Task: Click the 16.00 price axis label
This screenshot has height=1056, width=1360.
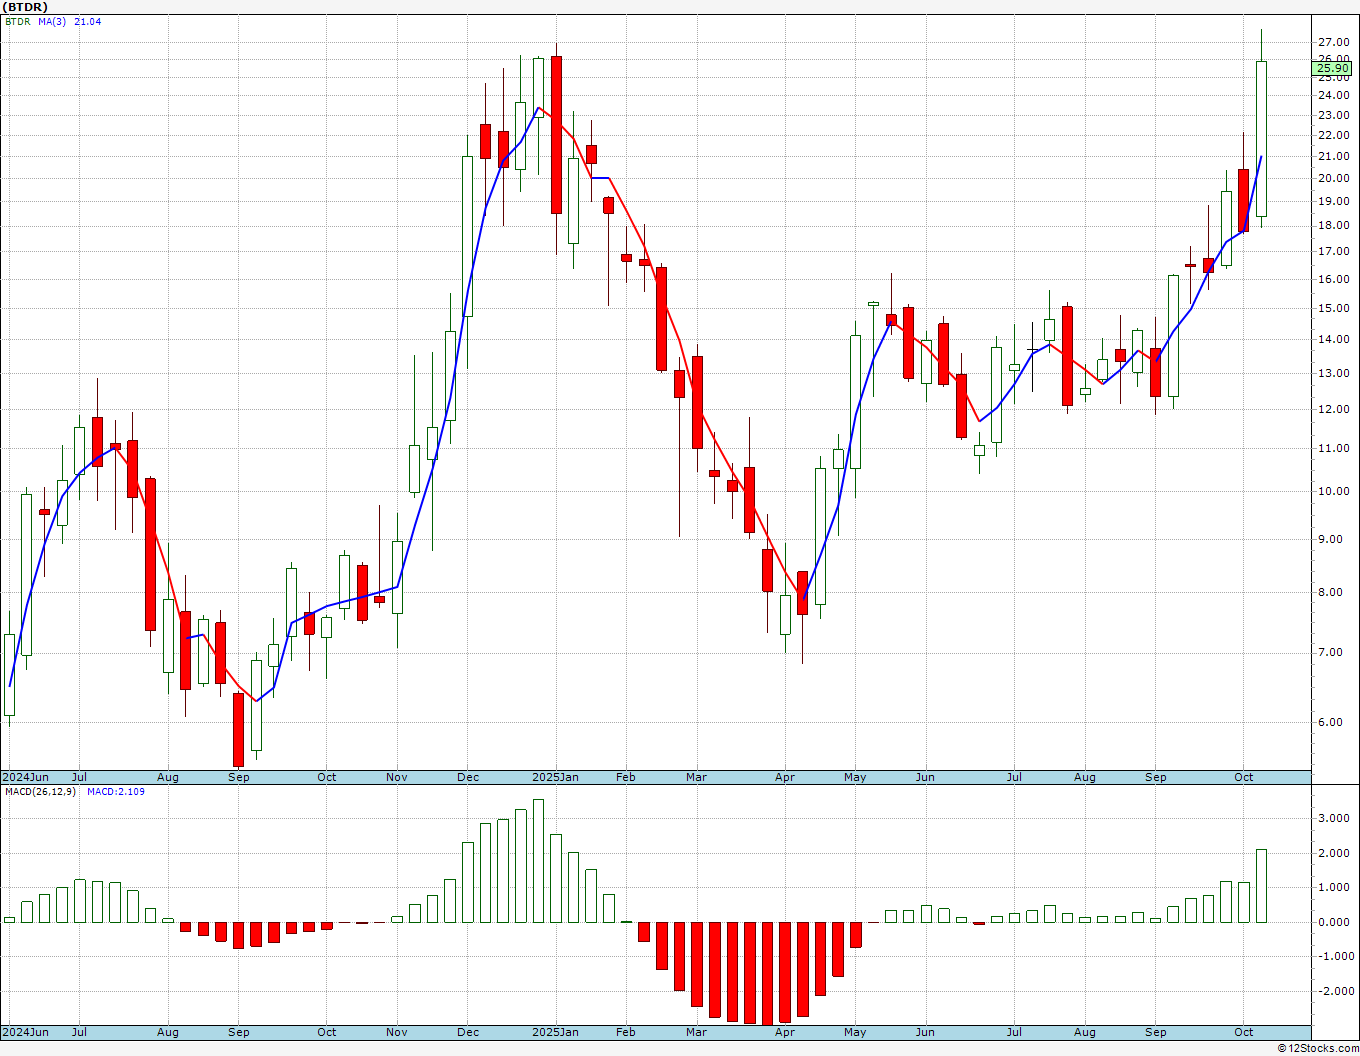Action: tap(1333, 280)
